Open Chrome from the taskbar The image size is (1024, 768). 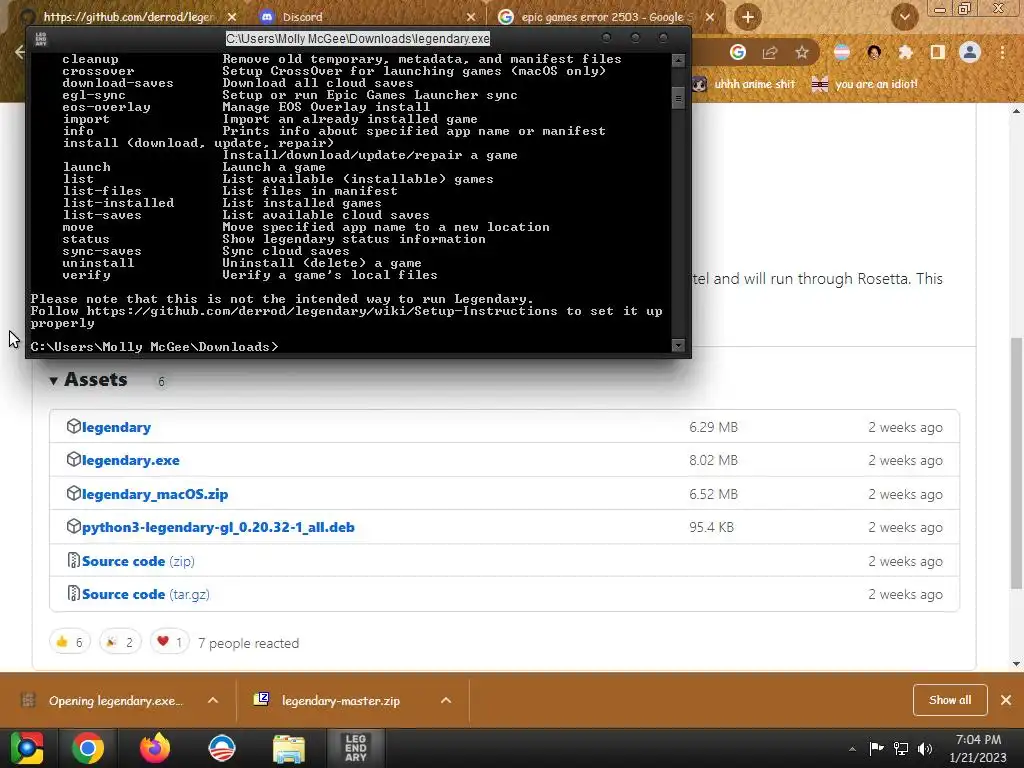(x=88, y=748)
